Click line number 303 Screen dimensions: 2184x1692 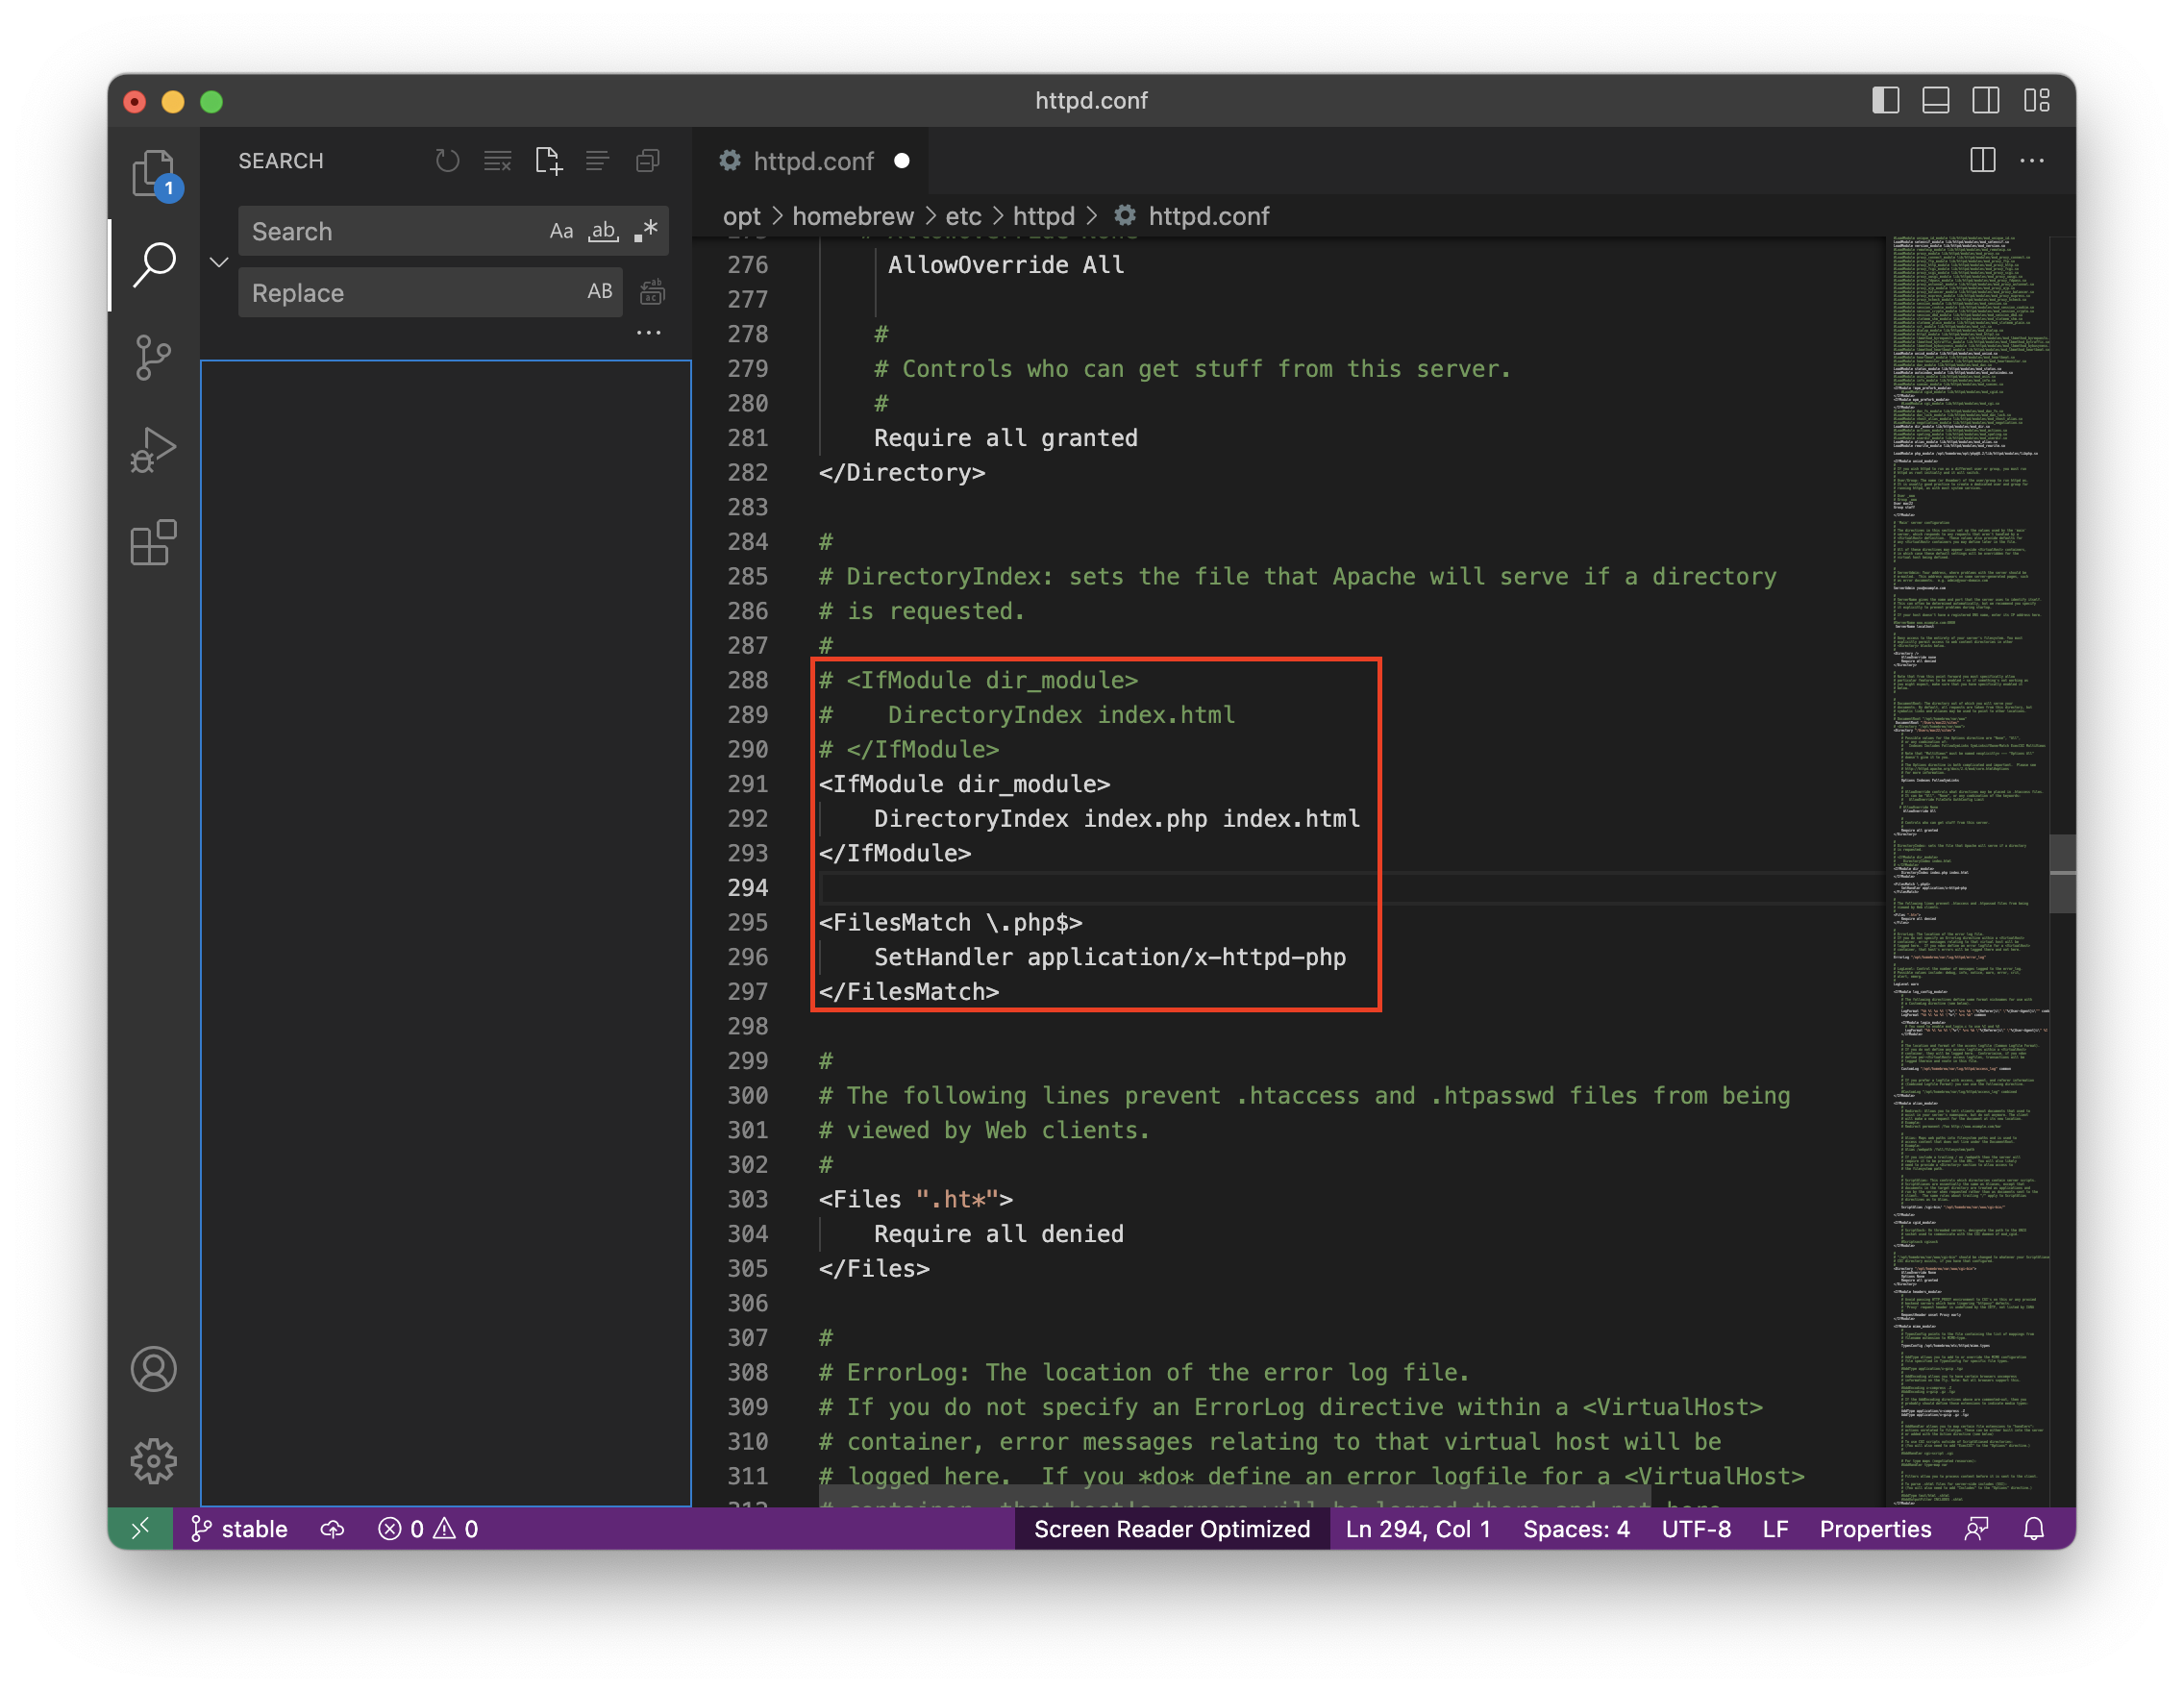tap(747, 1199)
